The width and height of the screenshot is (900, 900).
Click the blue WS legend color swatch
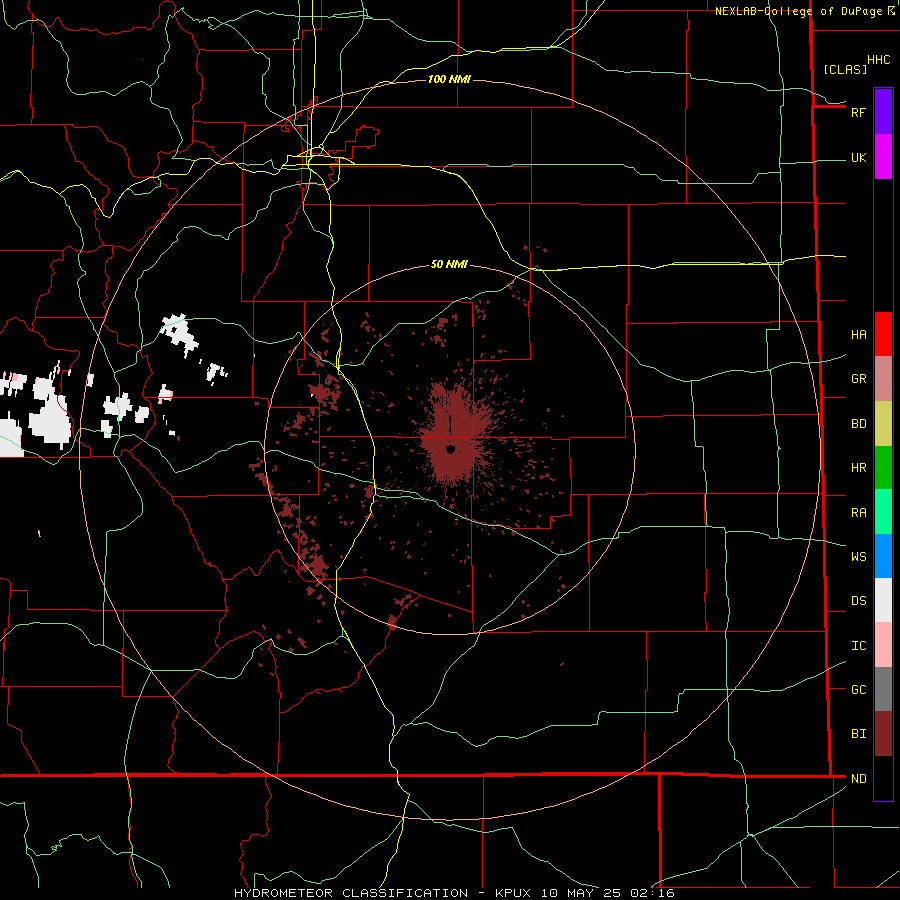click(883, 556)
